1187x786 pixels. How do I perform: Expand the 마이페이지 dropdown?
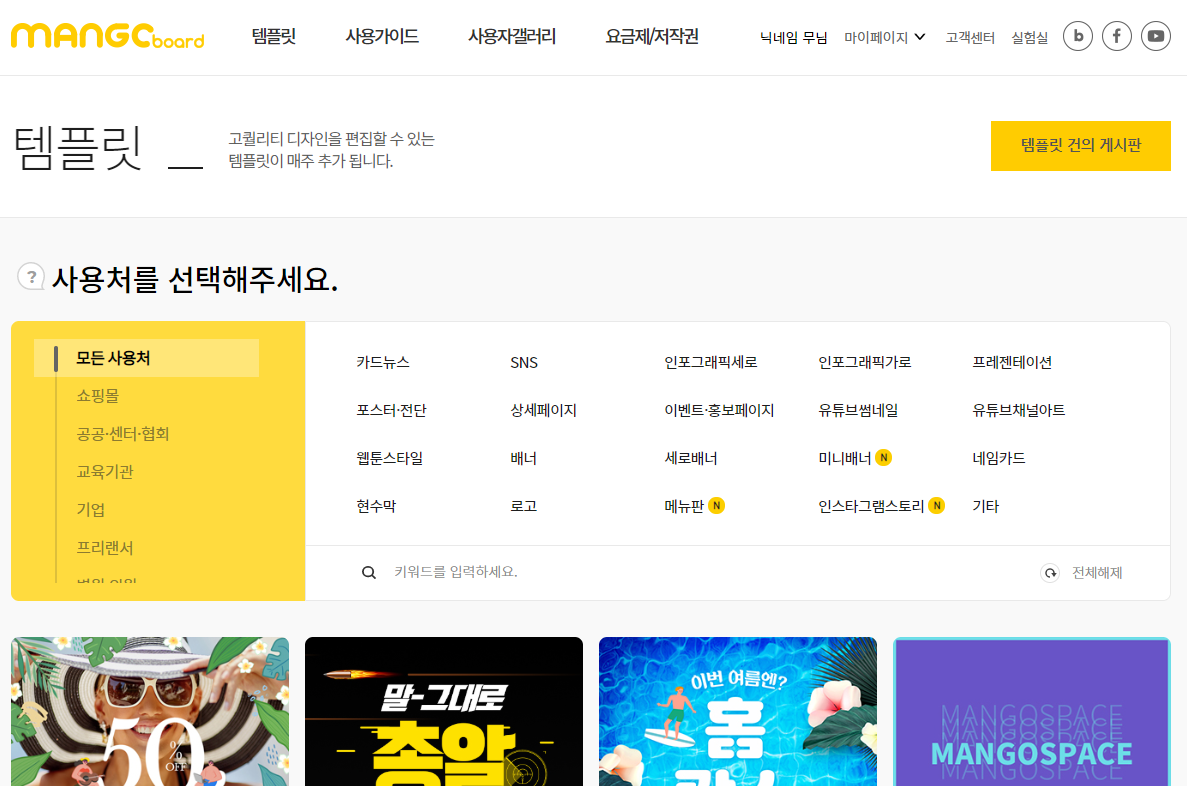(884, 37)
